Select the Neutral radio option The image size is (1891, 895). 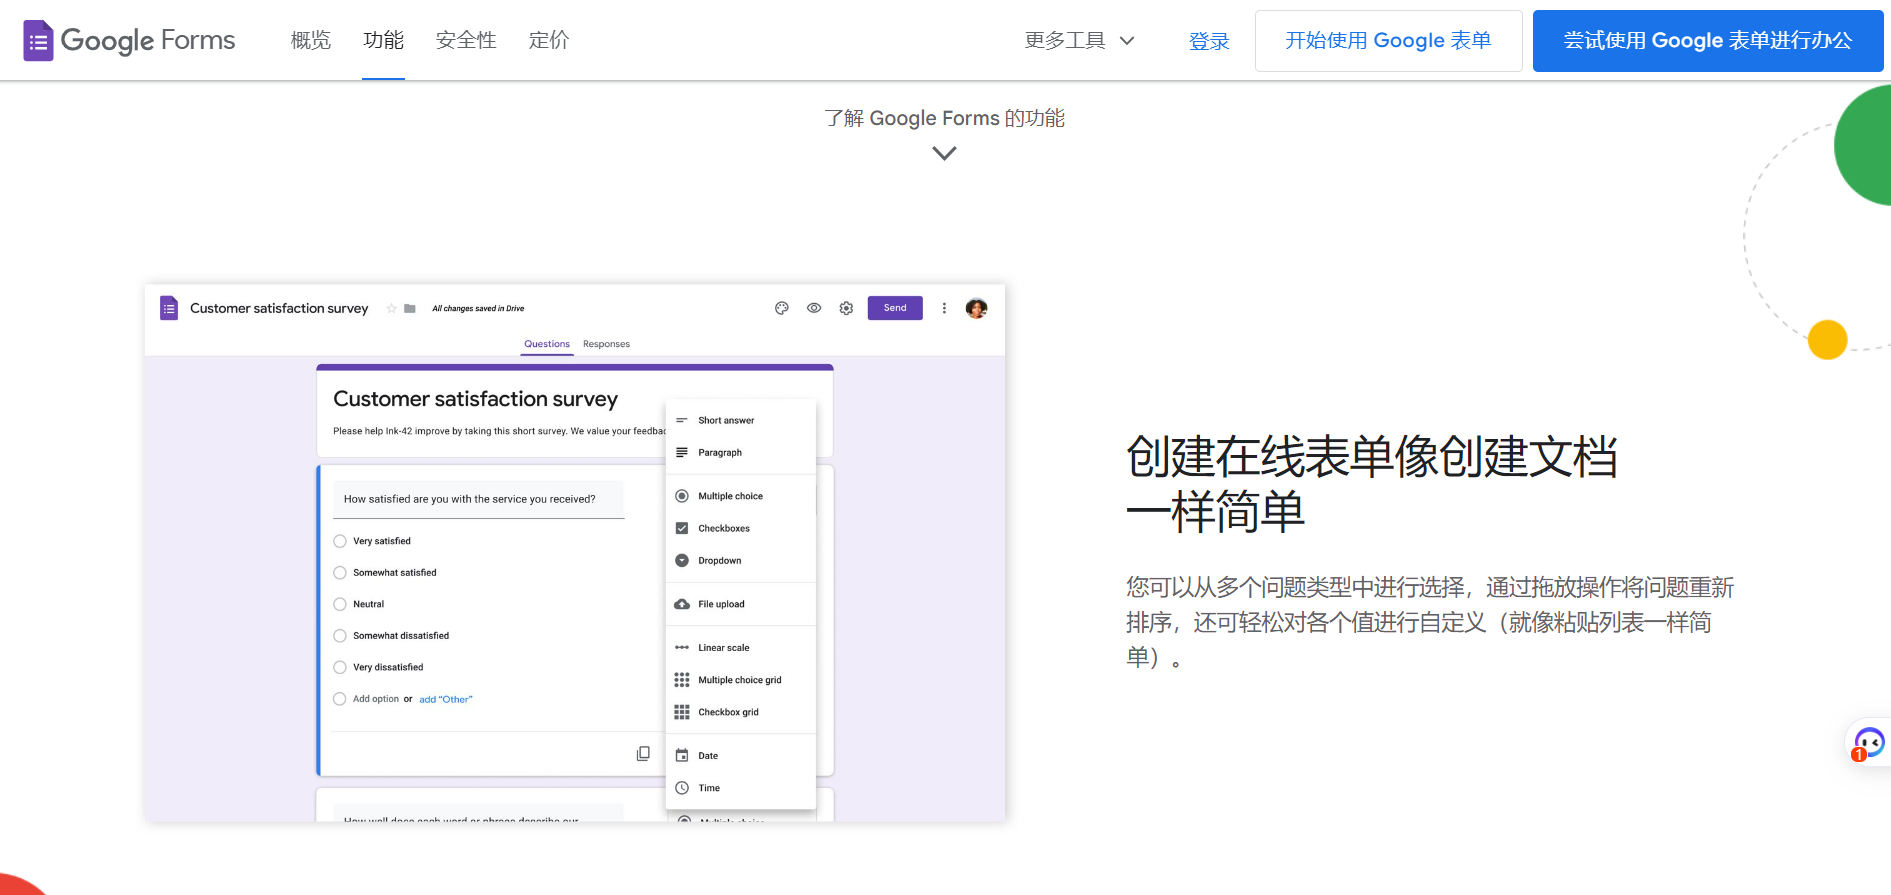(x=340, y=604)
